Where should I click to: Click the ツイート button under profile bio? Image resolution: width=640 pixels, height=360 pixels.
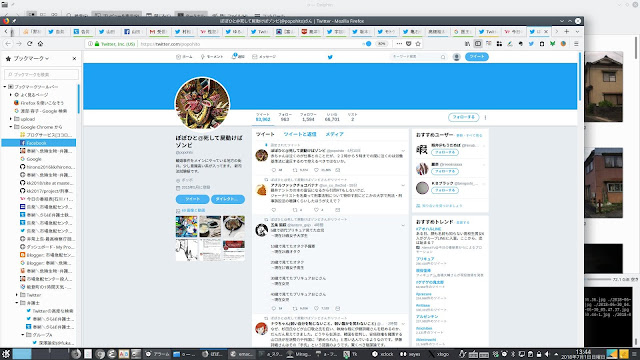192,199
